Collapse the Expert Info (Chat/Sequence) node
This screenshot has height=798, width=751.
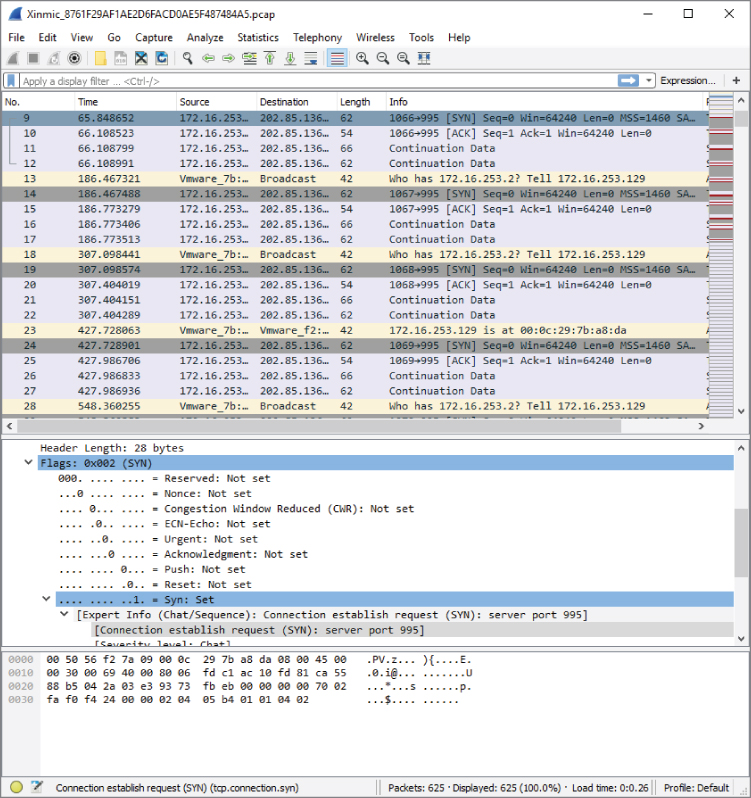[64, 614]
